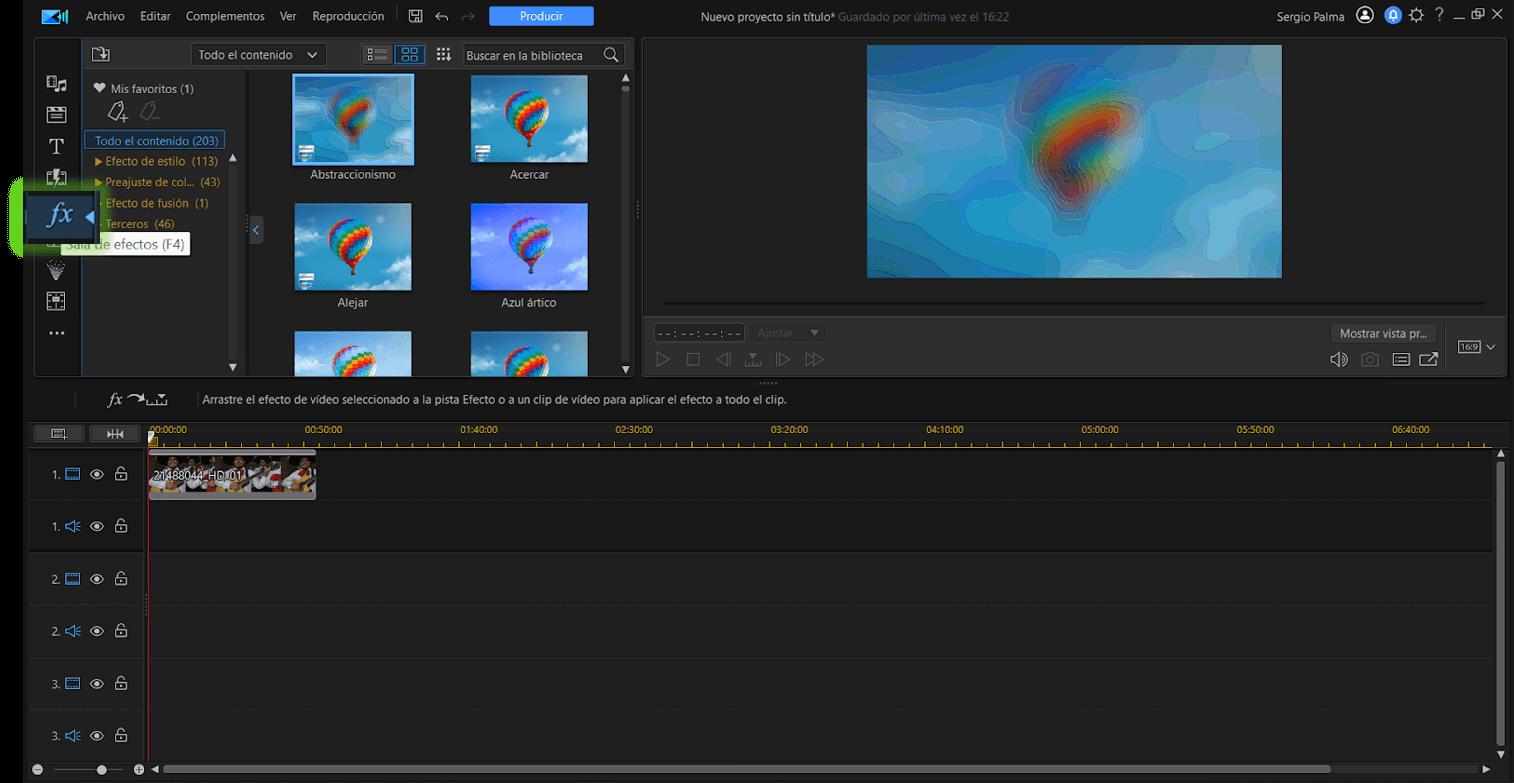Click the preview playback progress bar
This screenshot has width=1514, height=783.
[1074, 302]
